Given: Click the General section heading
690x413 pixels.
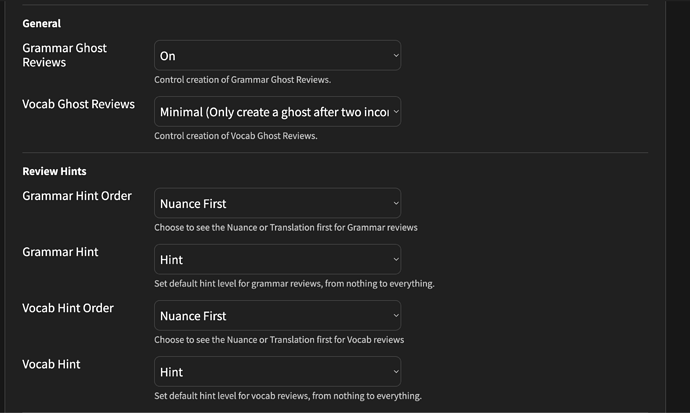Looking at the screenshot, I should pos(42,23).
